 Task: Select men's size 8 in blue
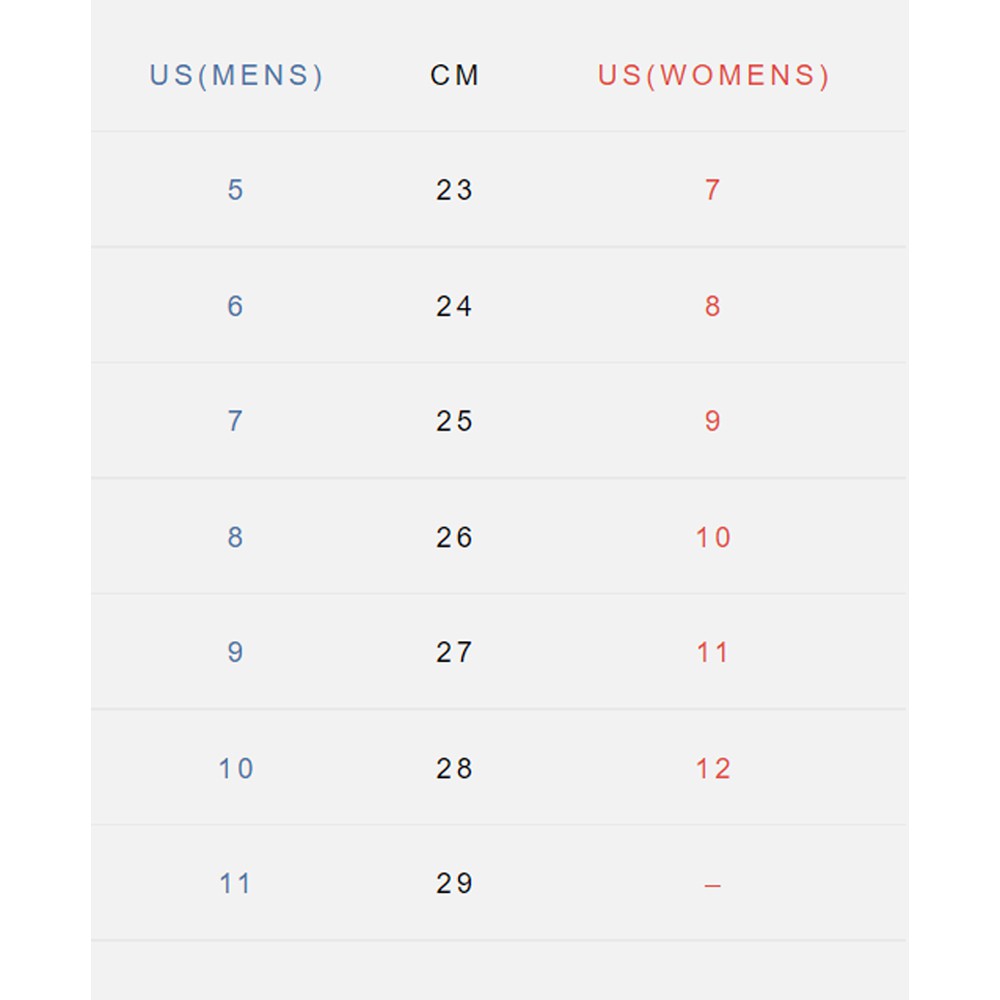click(x=235, y=537)
